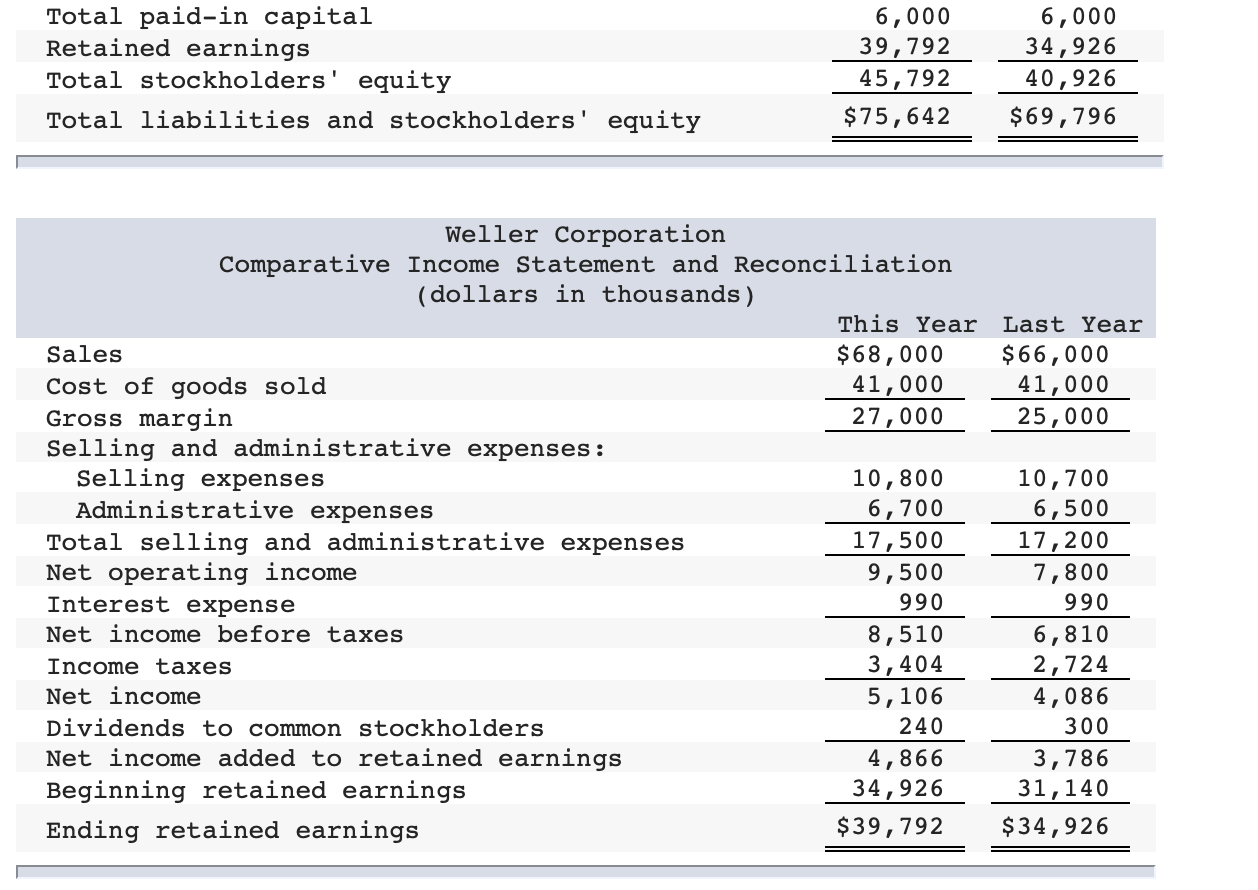The width and height of the screenshot is (1258, 890).
Task: Click the 4,086 net income value
Action: [1071, 696]
